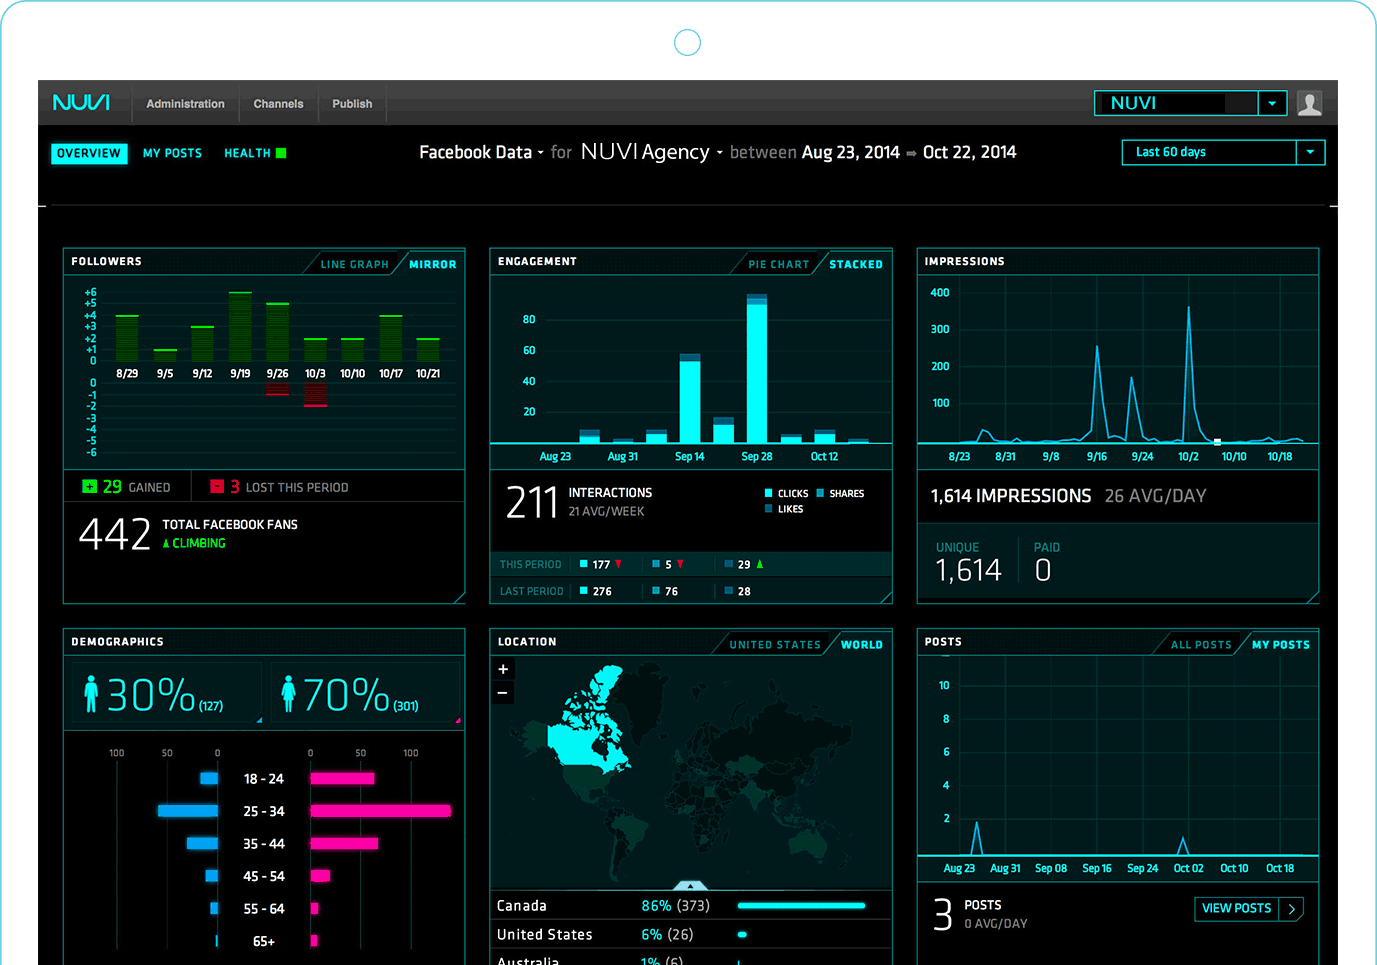
Task: Click the NUVI account search field
Action: (x=1175, y=103)
